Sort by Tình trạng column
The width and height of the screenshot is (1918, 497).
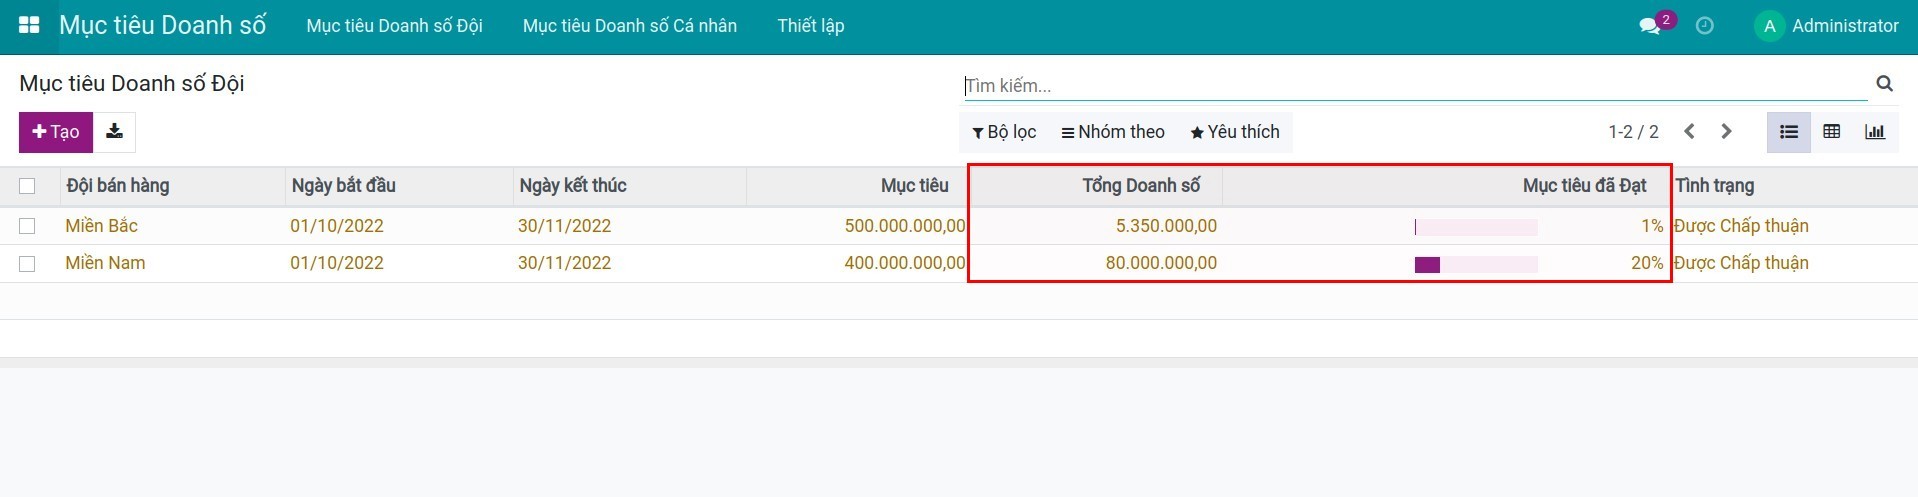pos(1715,186)
